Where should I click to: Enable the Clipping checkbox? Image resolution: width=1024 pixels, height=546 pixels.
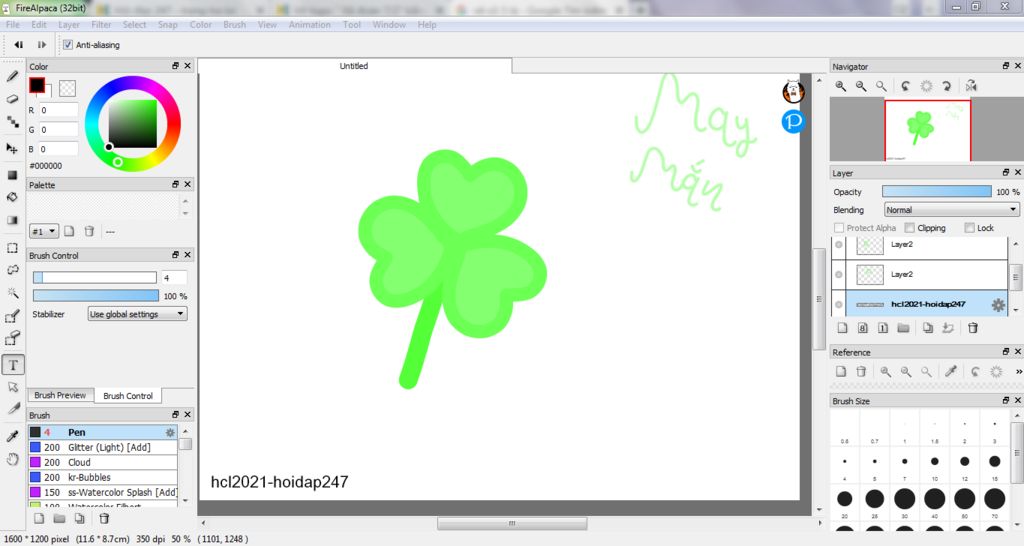[x=909, y=228]
